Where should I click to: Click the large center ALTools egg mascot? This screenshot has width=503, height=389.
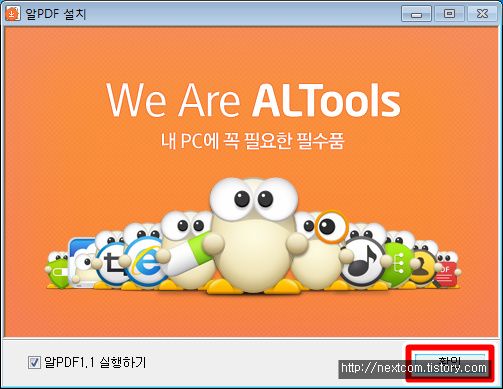tap(253, 235)
